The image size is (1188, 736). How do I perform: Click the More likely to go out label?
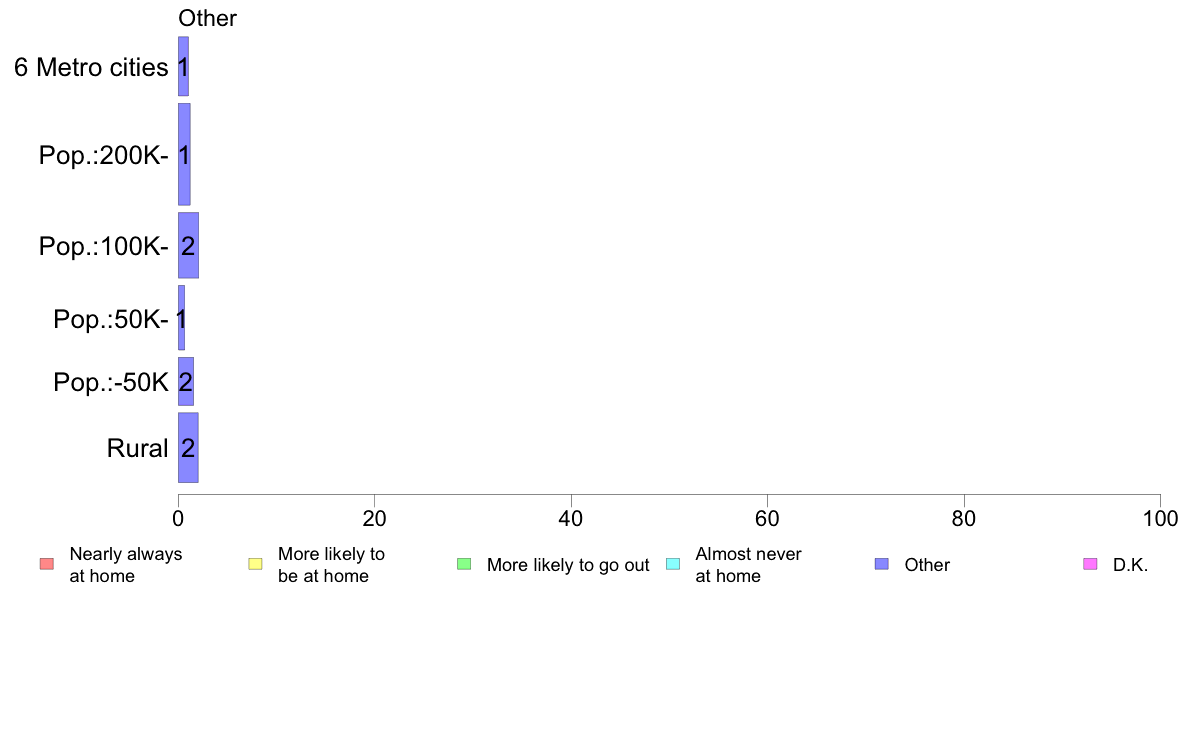click(568, 565)
